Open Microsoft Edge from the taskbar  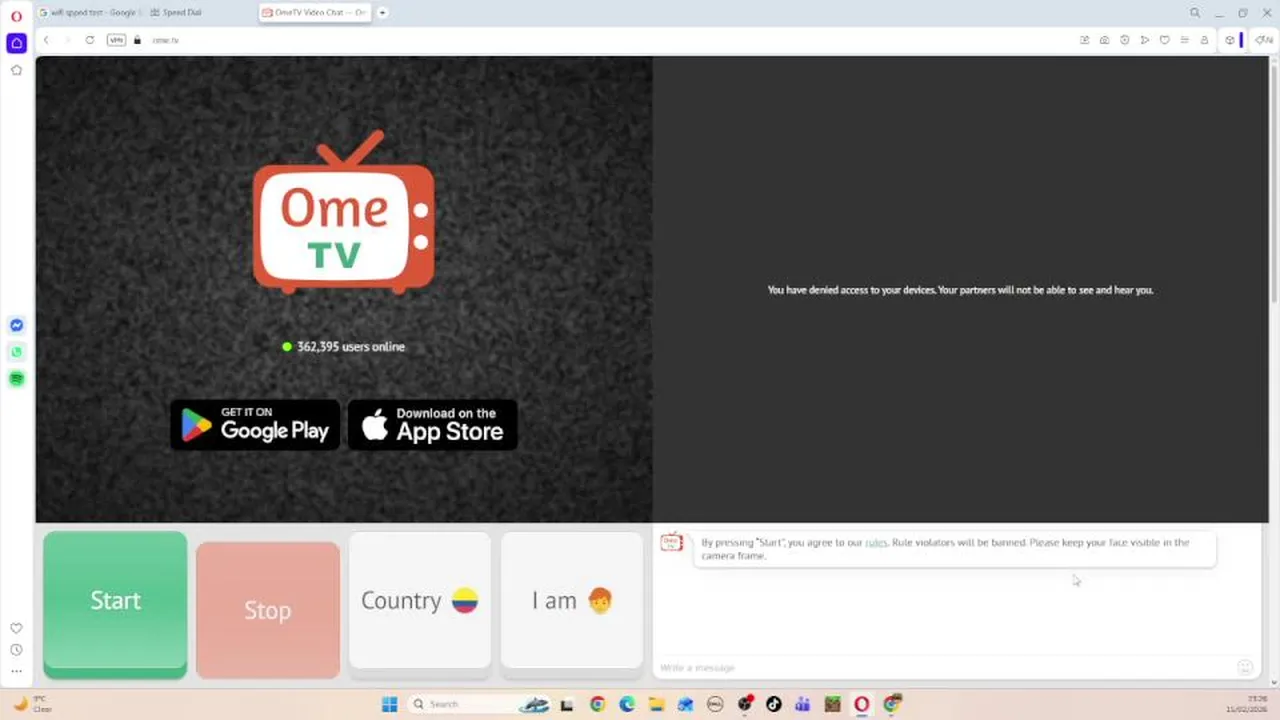[627, 704]
